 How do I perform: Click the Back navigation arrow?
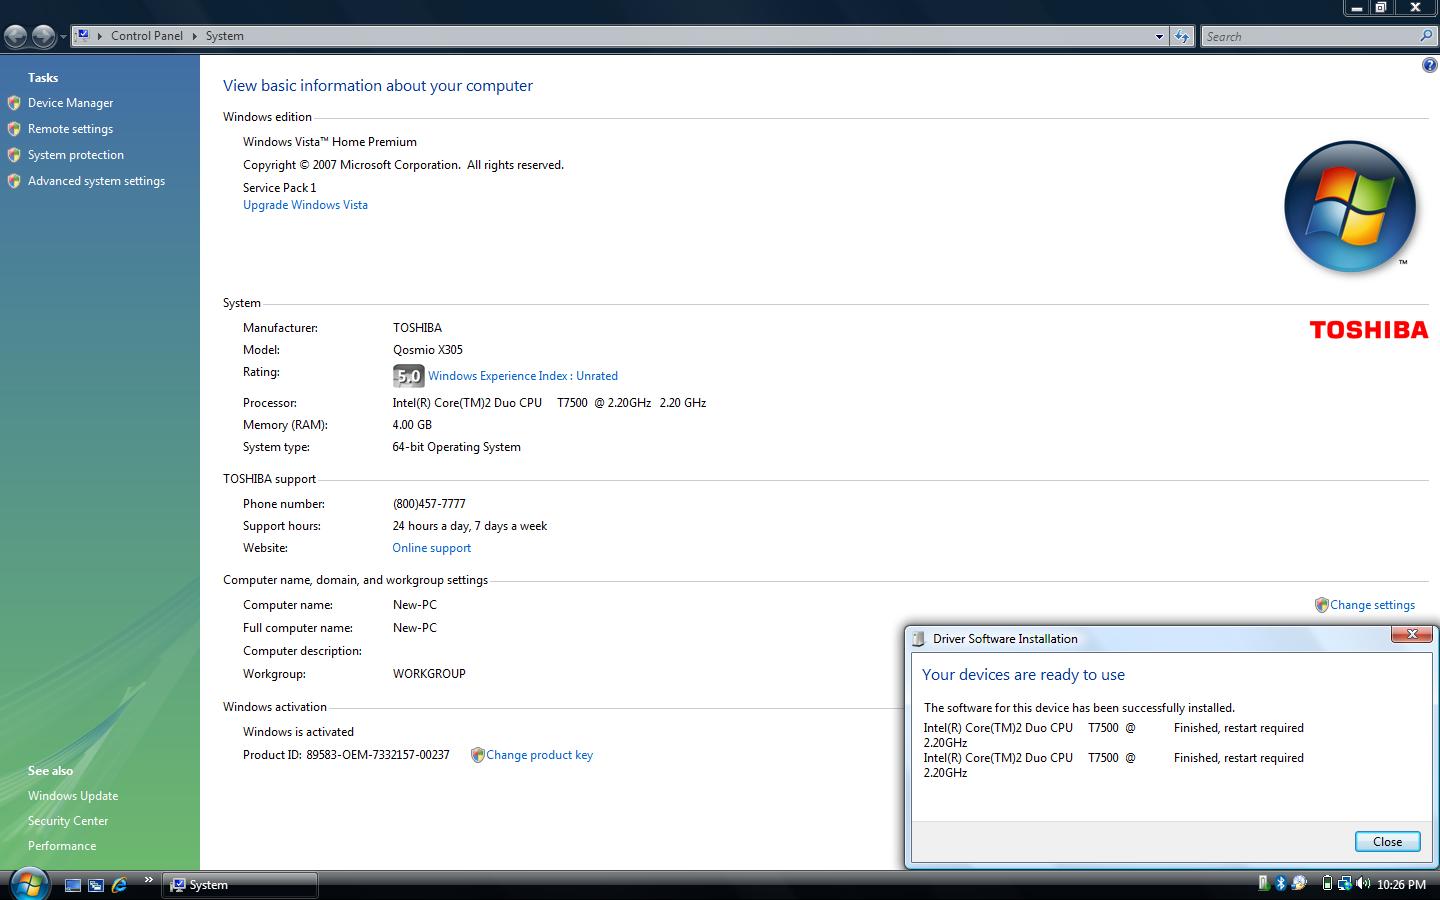(15, 37)
